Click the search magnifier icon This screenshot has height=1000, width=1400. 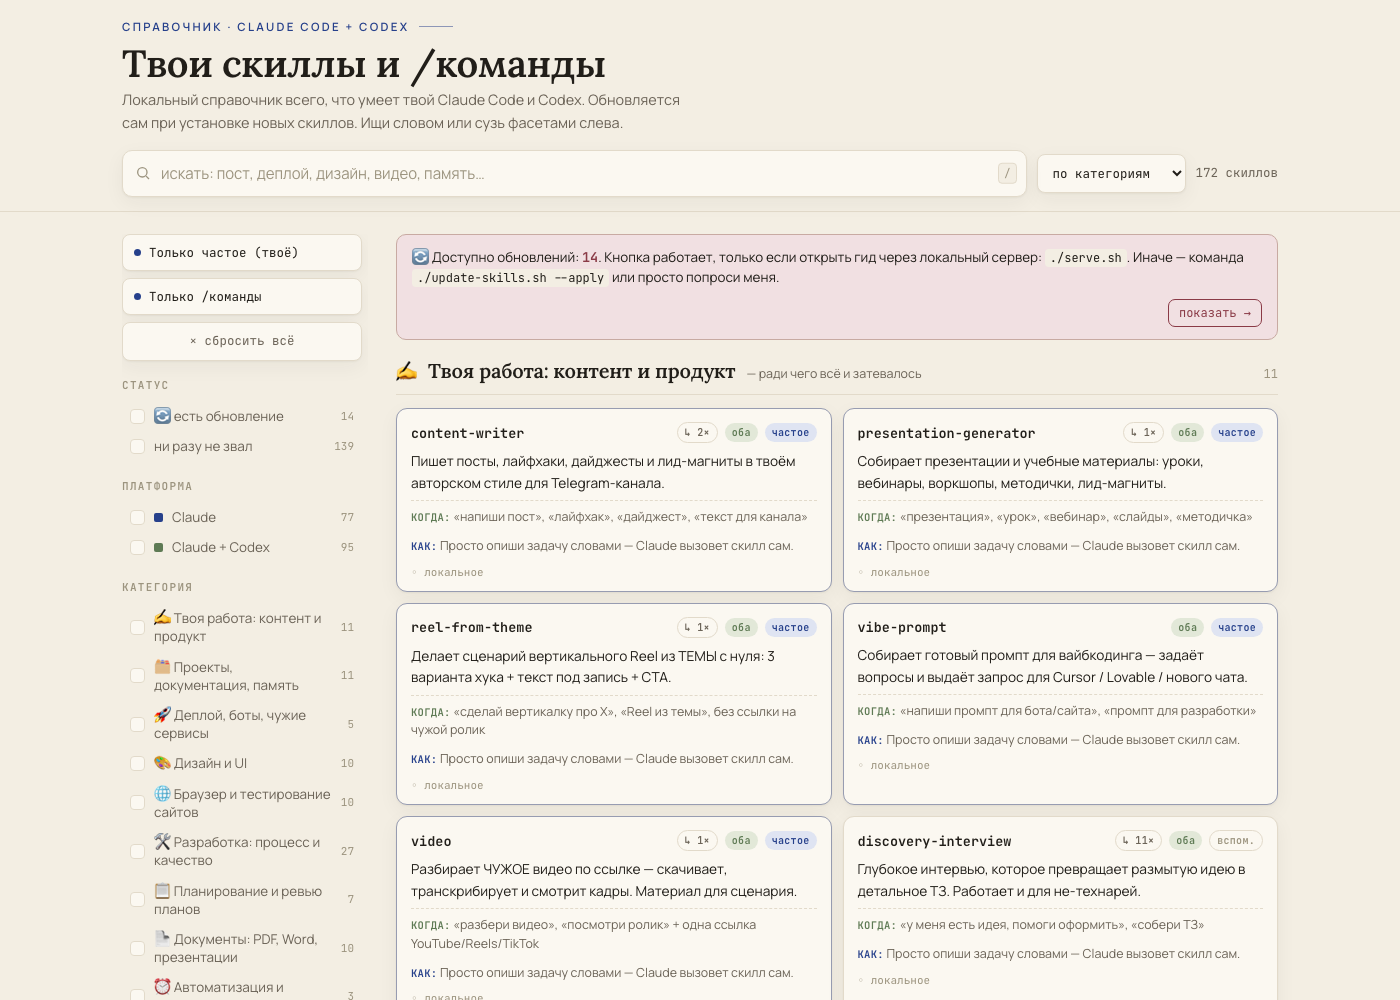click(143, 173)
